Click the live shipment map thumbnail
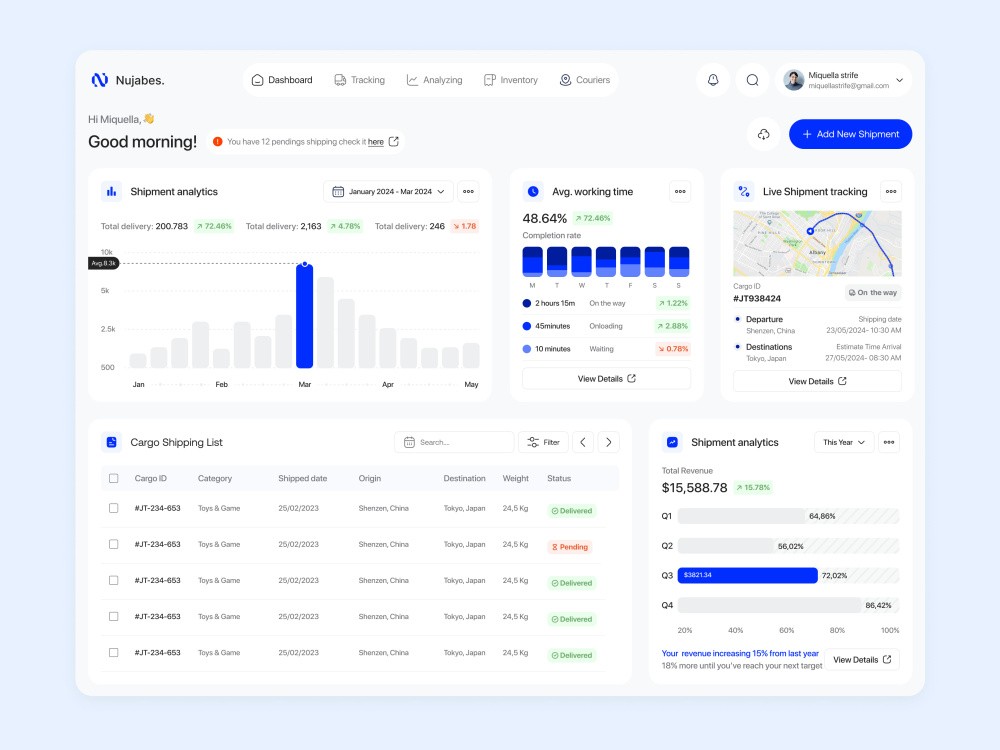The height and width of the screenshot is (750, 1000). pos(817,243)
